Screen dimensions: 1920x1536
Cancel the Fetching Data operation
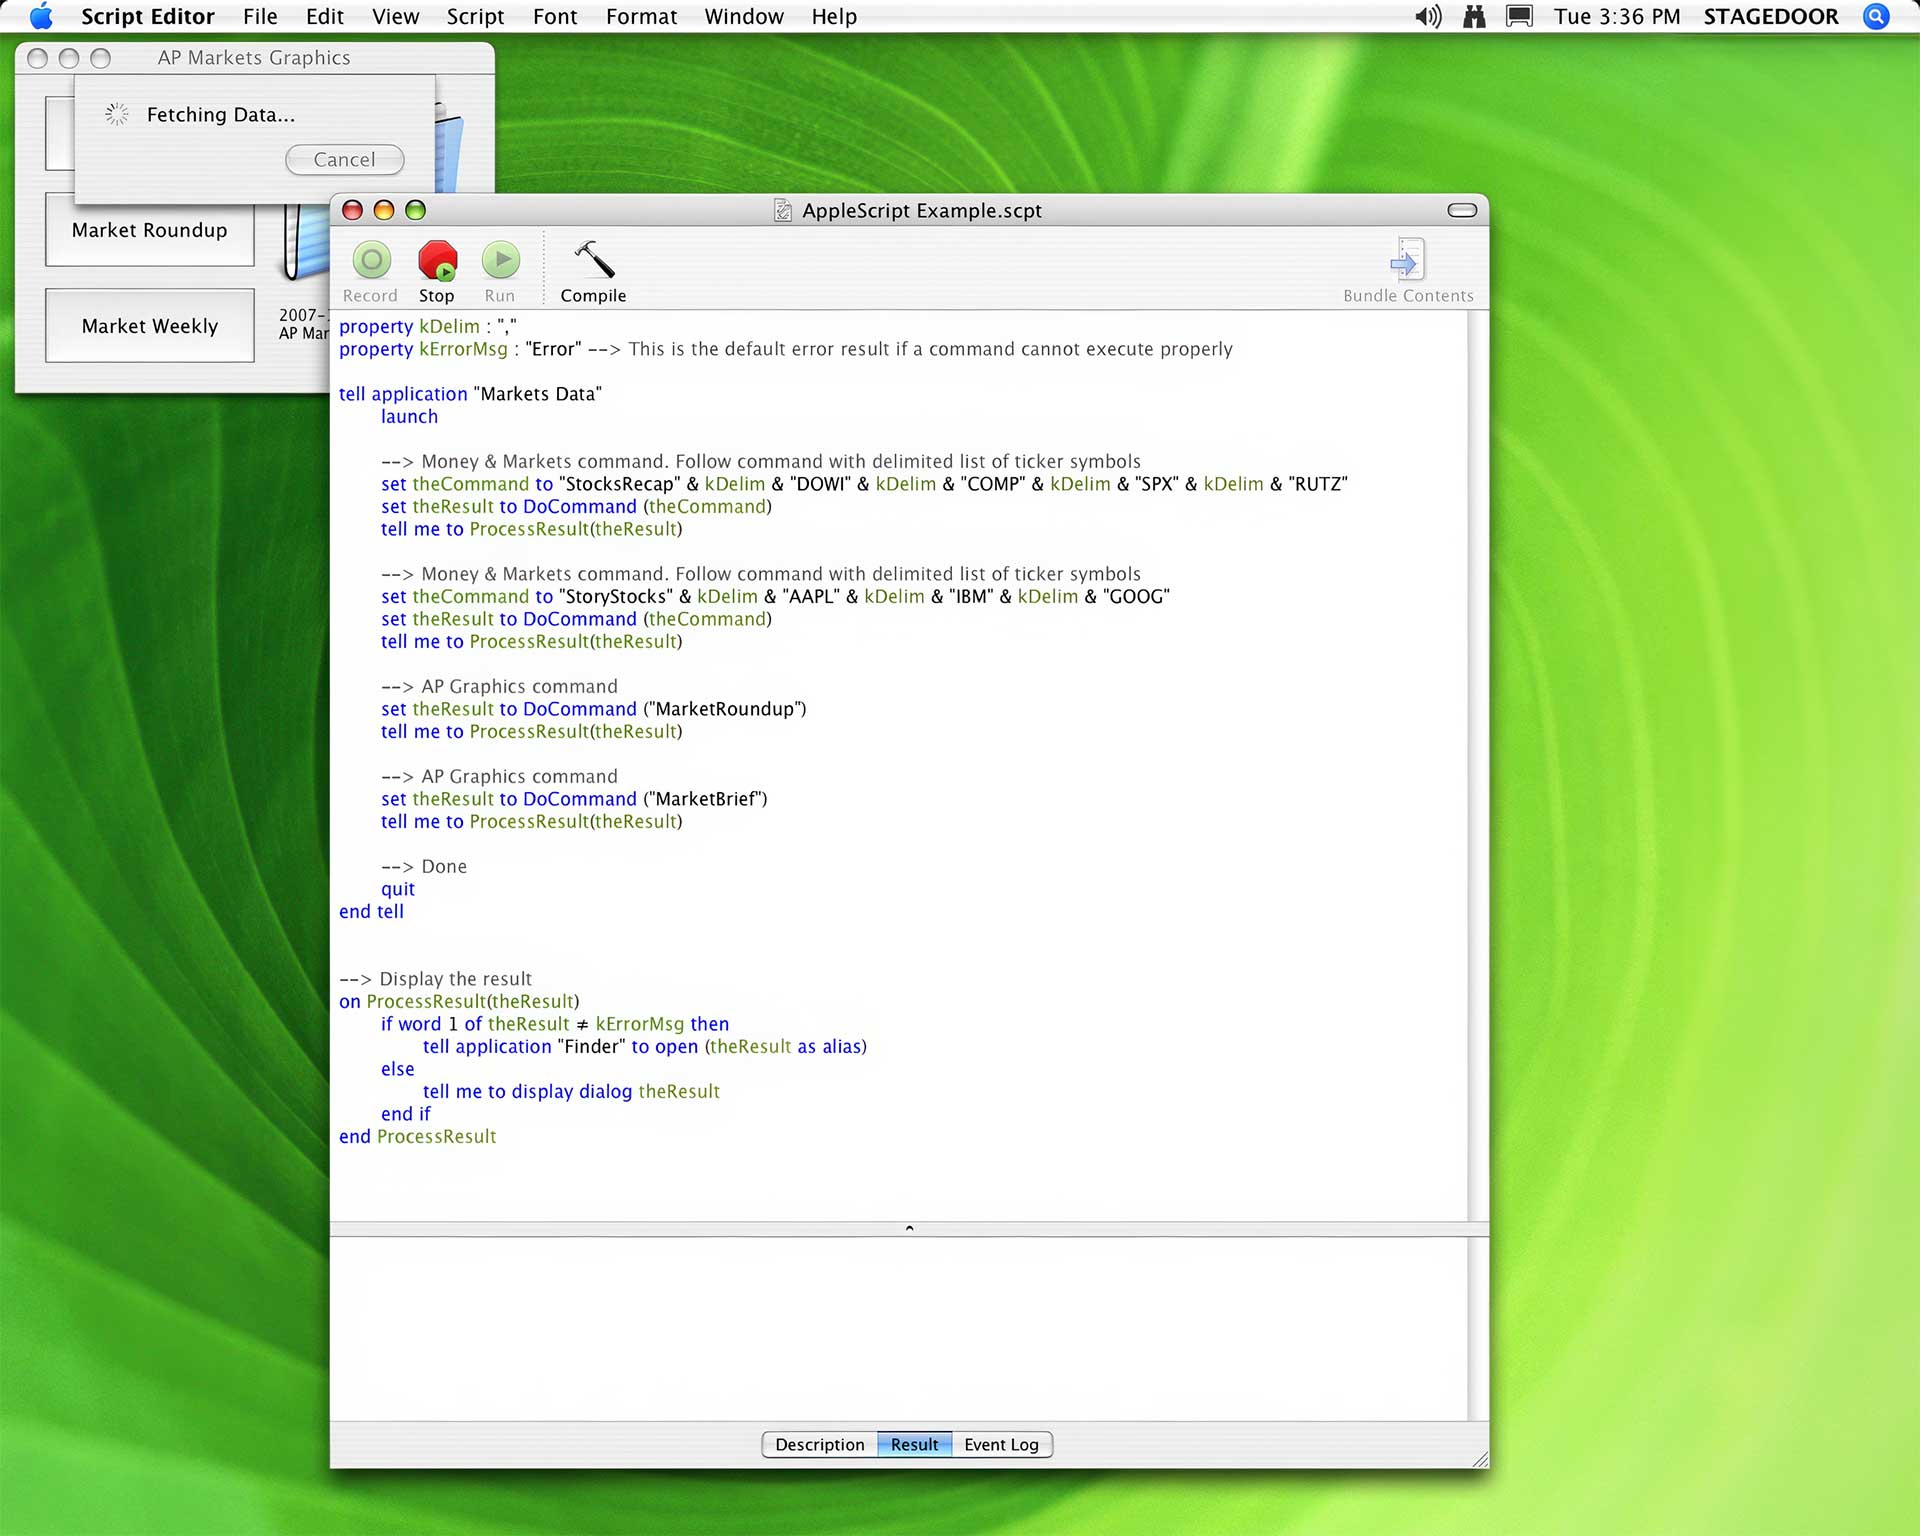[x=344, y=159]
